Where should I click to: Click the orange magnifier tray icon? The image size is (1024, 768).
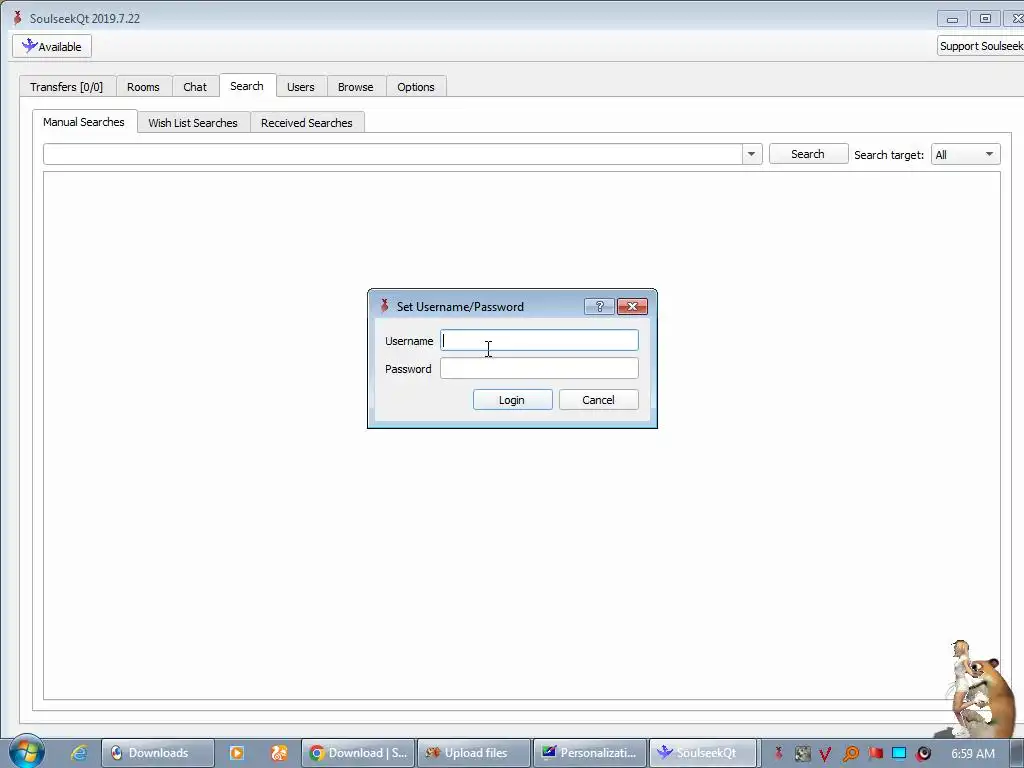coord(850,754)
